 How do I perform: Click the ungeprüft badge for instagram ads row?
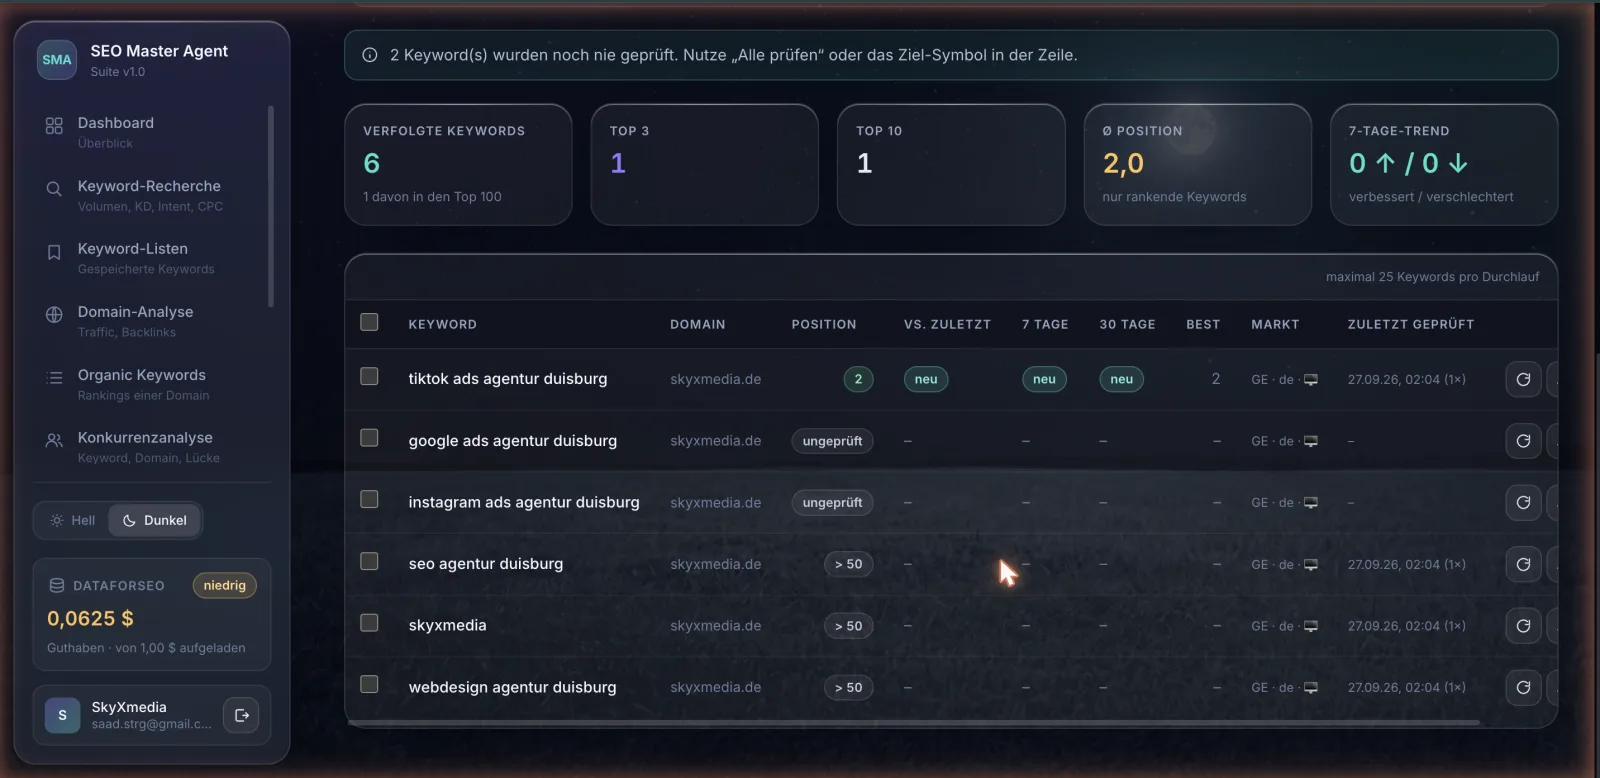pyautogui.click(x=832, y=502)
